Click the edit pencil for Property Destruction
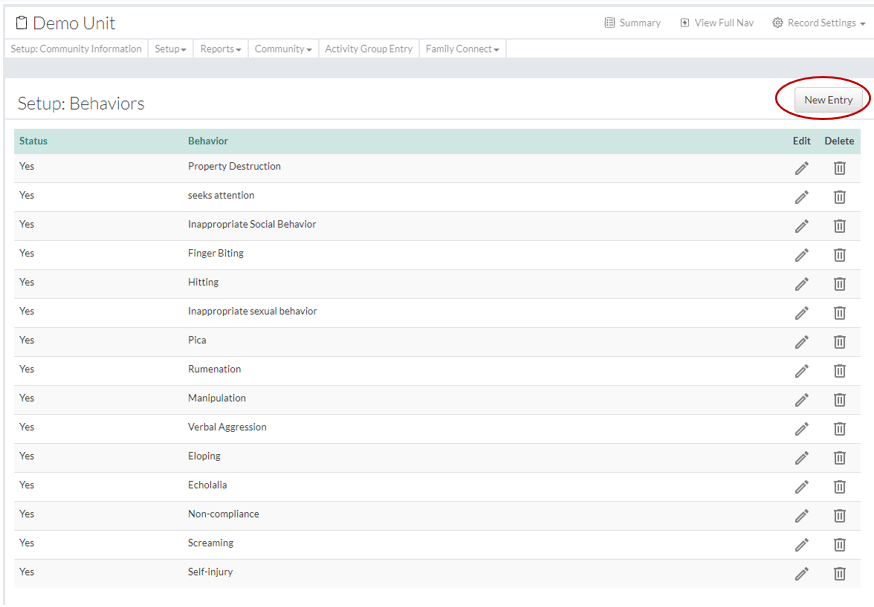Viewport: 874px width, 607px height. pos(801,168)
